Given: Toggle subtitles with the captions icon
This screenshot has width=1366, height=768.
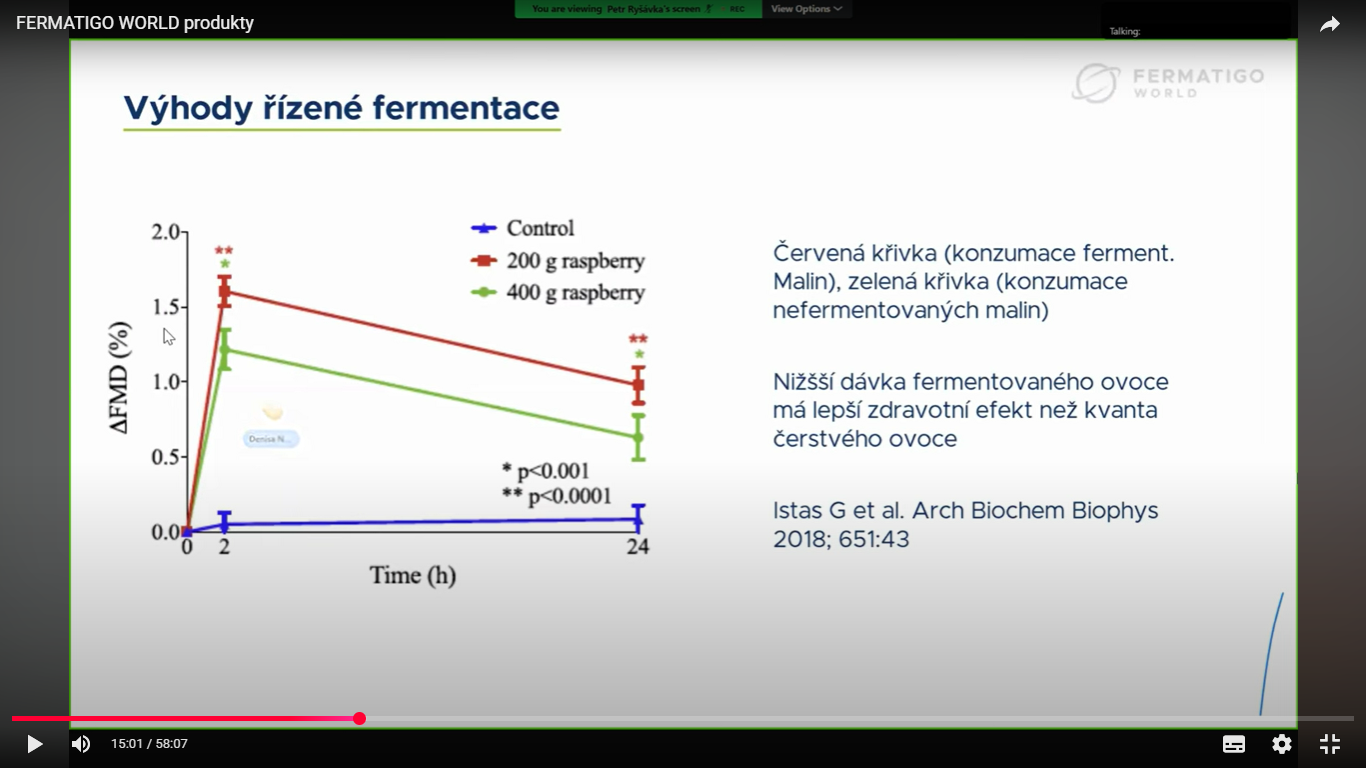Looking at the screenshot, I should click(x=1234, y=744).
